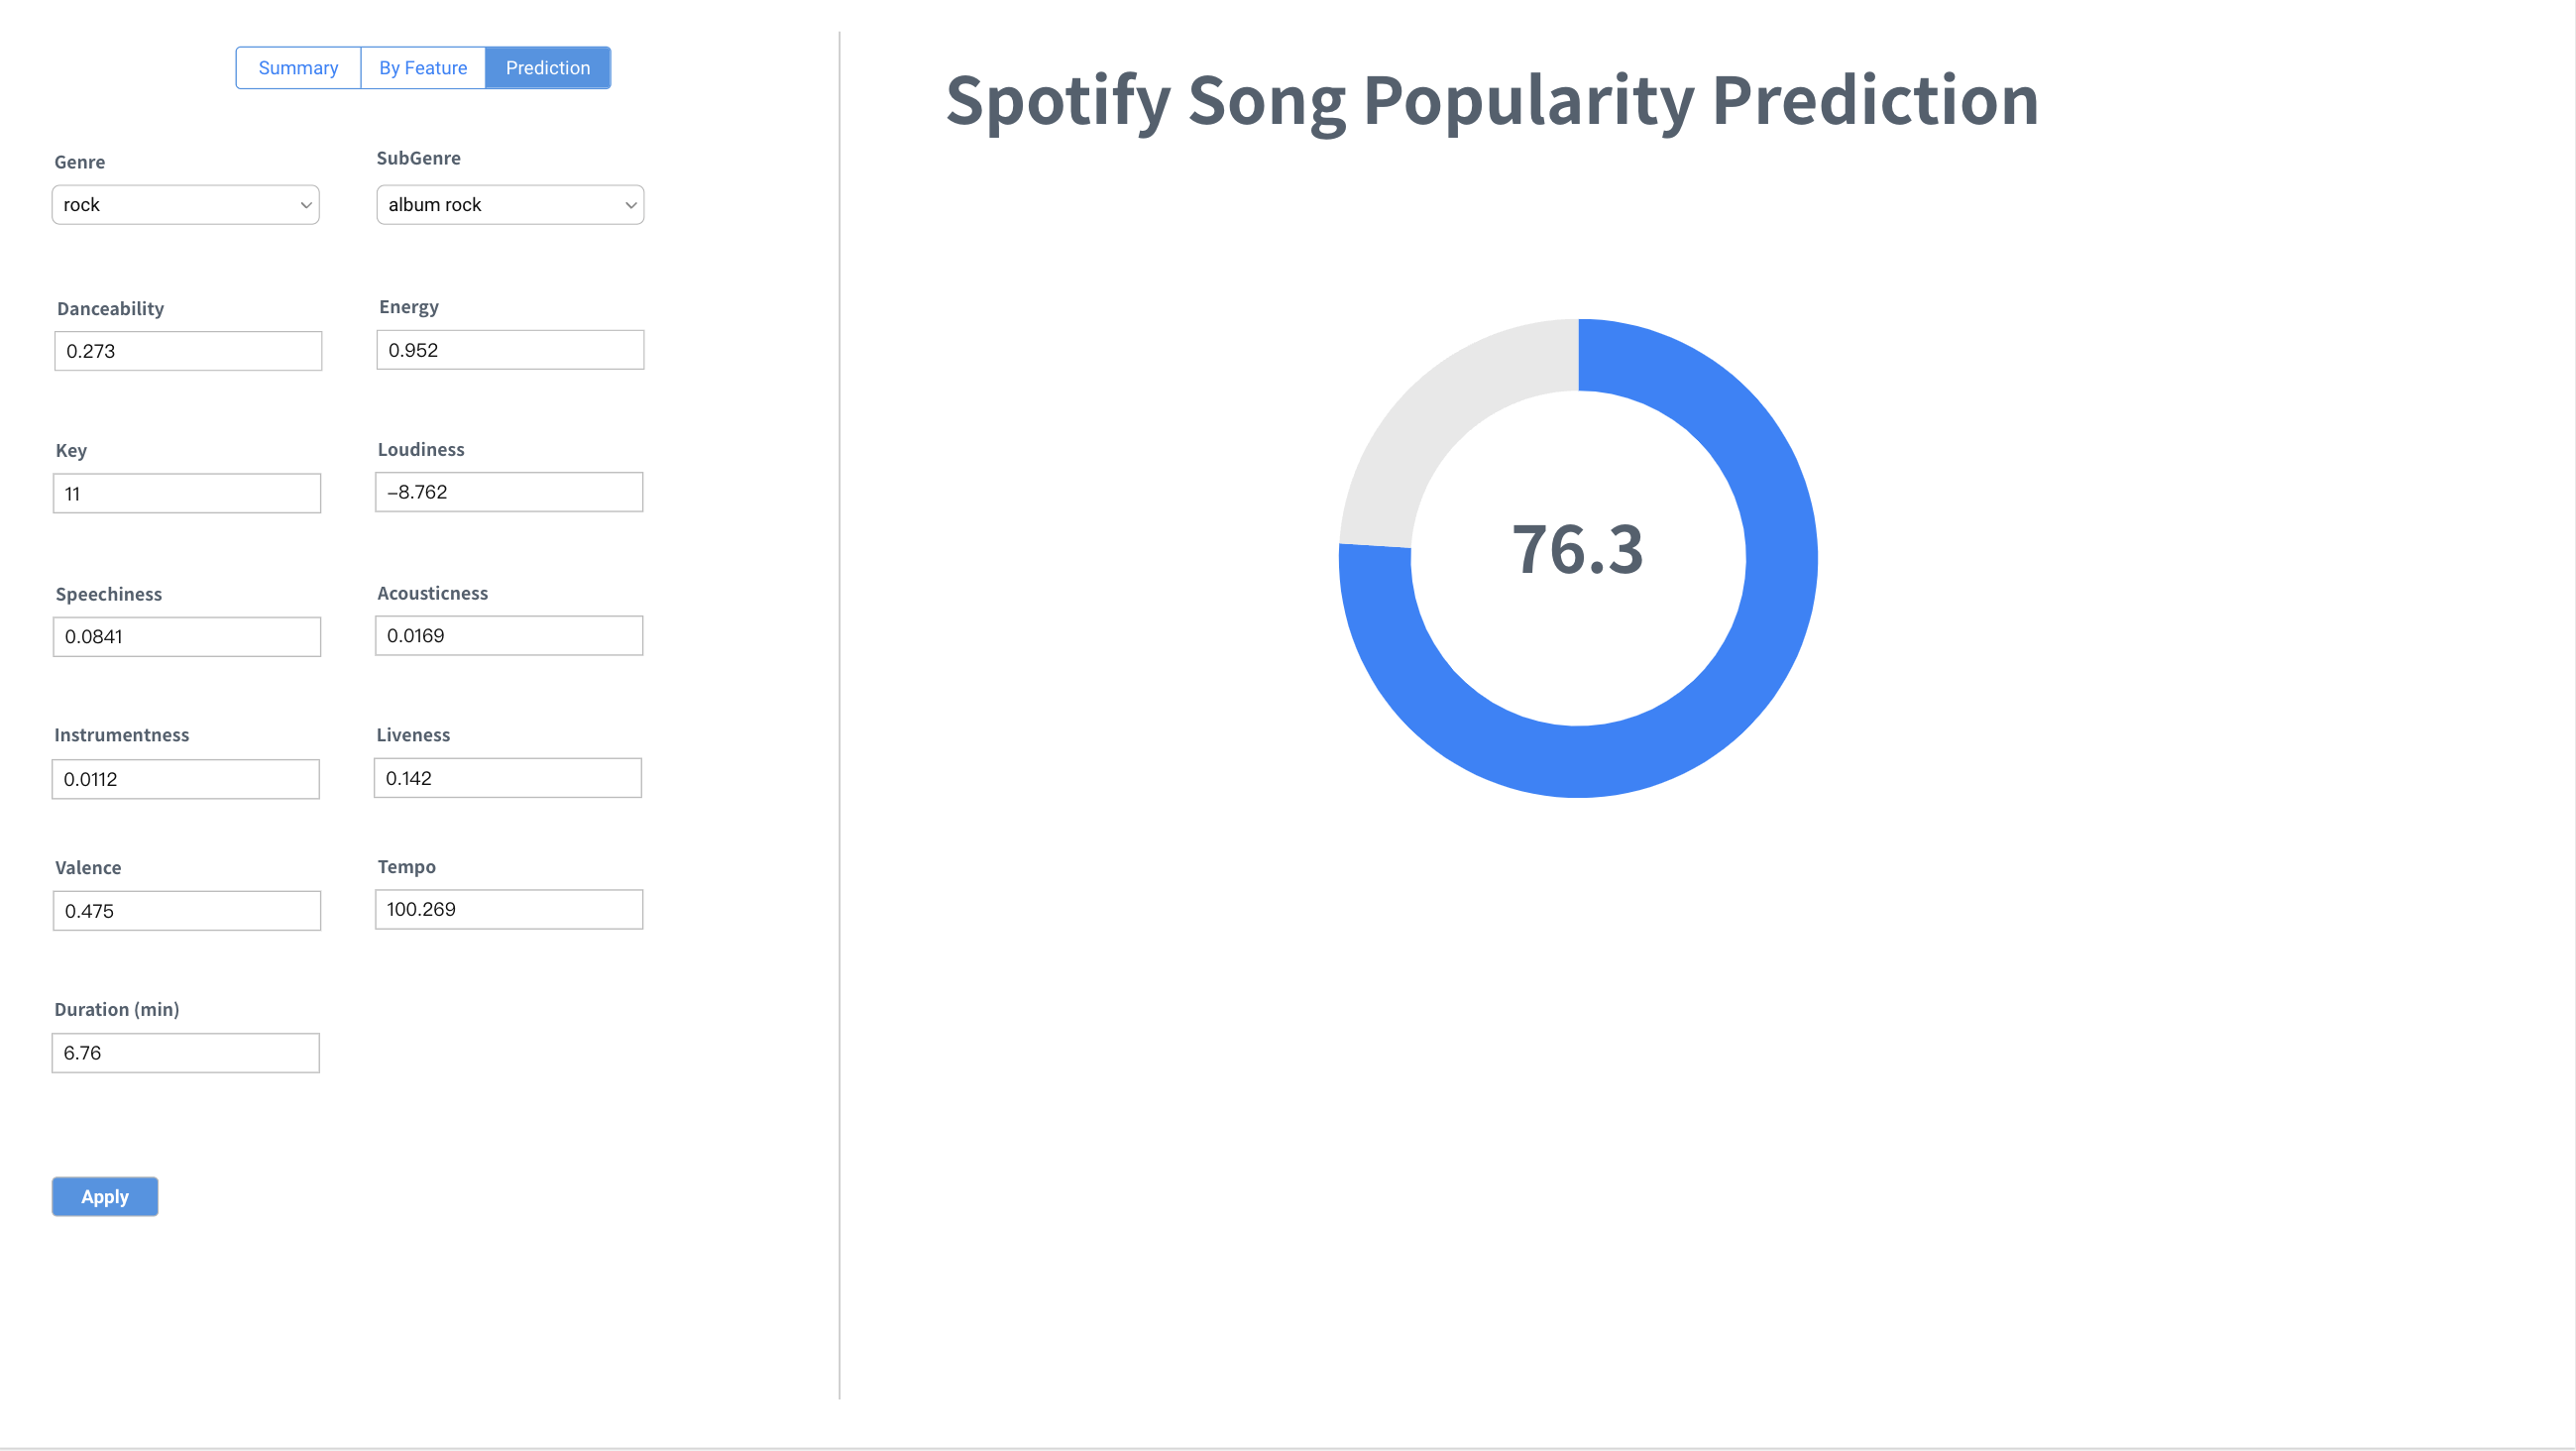Viewport: 2576px width, 1451px height.
Task: Open the Genre dropdown showing rock
Action: (x=186, y=205)
